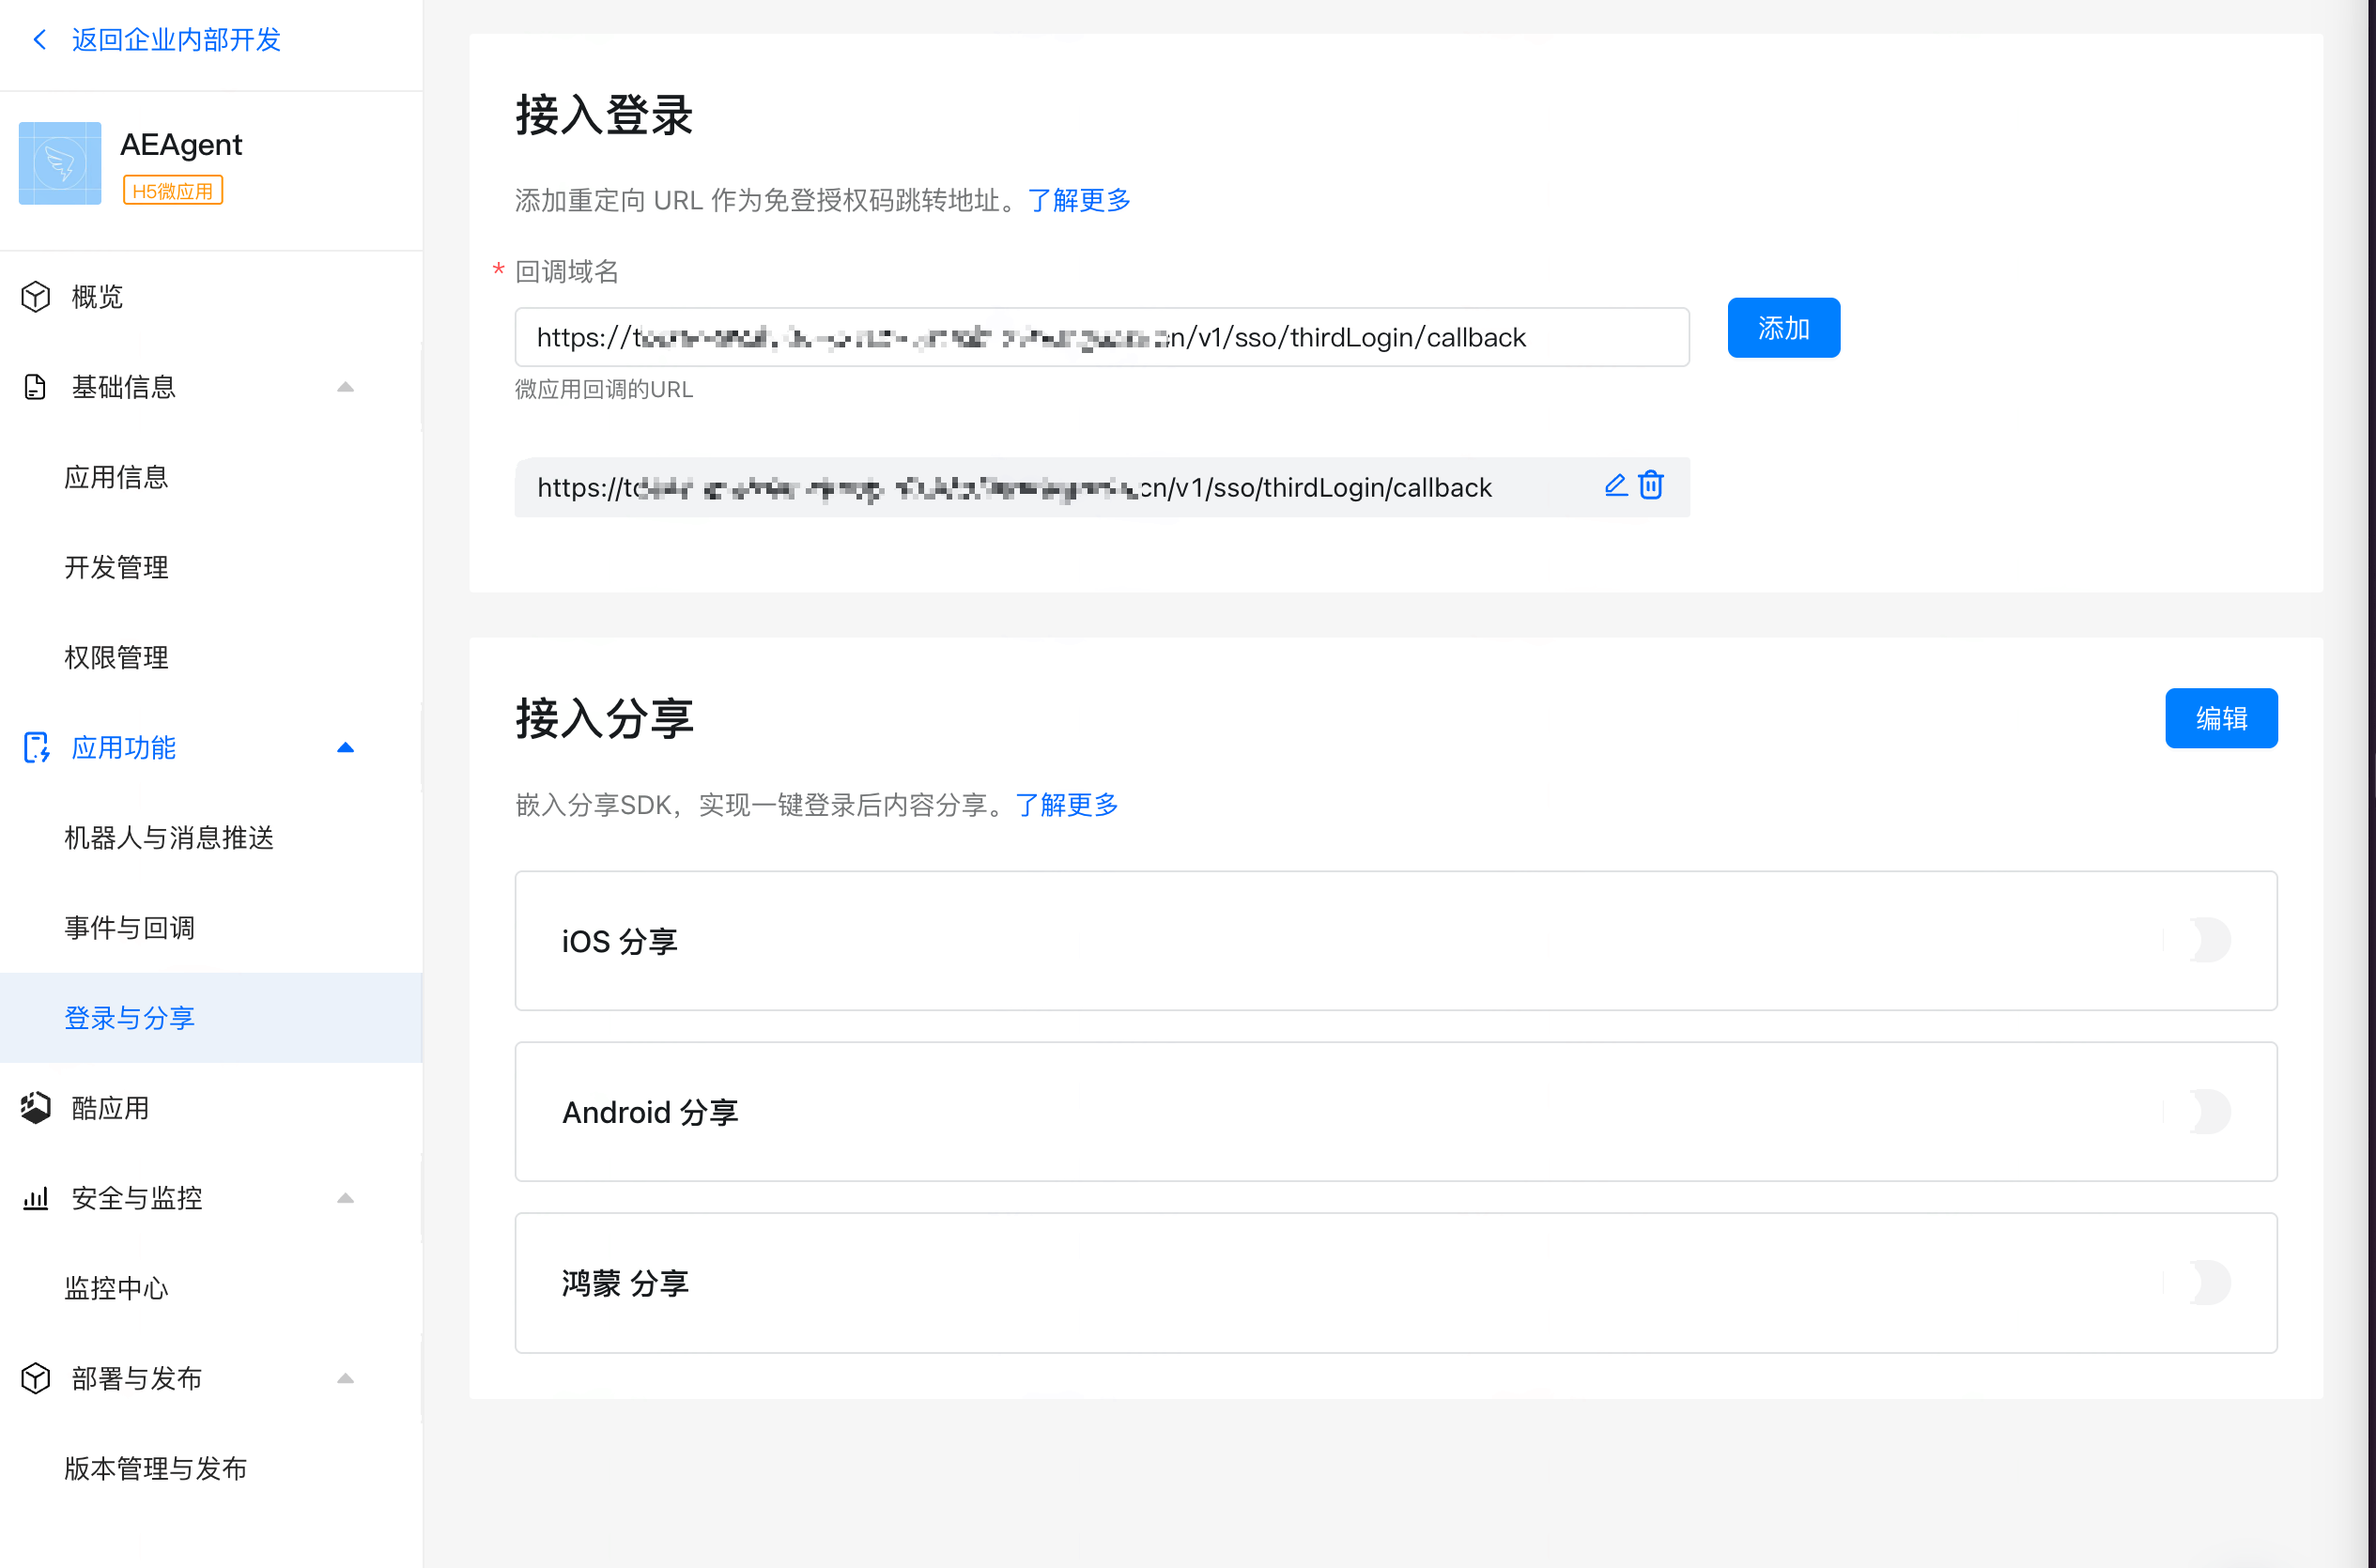The height and width of the screenshot is (1568, 2376).
Task: Open 机器人与消息推送 page
Action: coord(169,837)
